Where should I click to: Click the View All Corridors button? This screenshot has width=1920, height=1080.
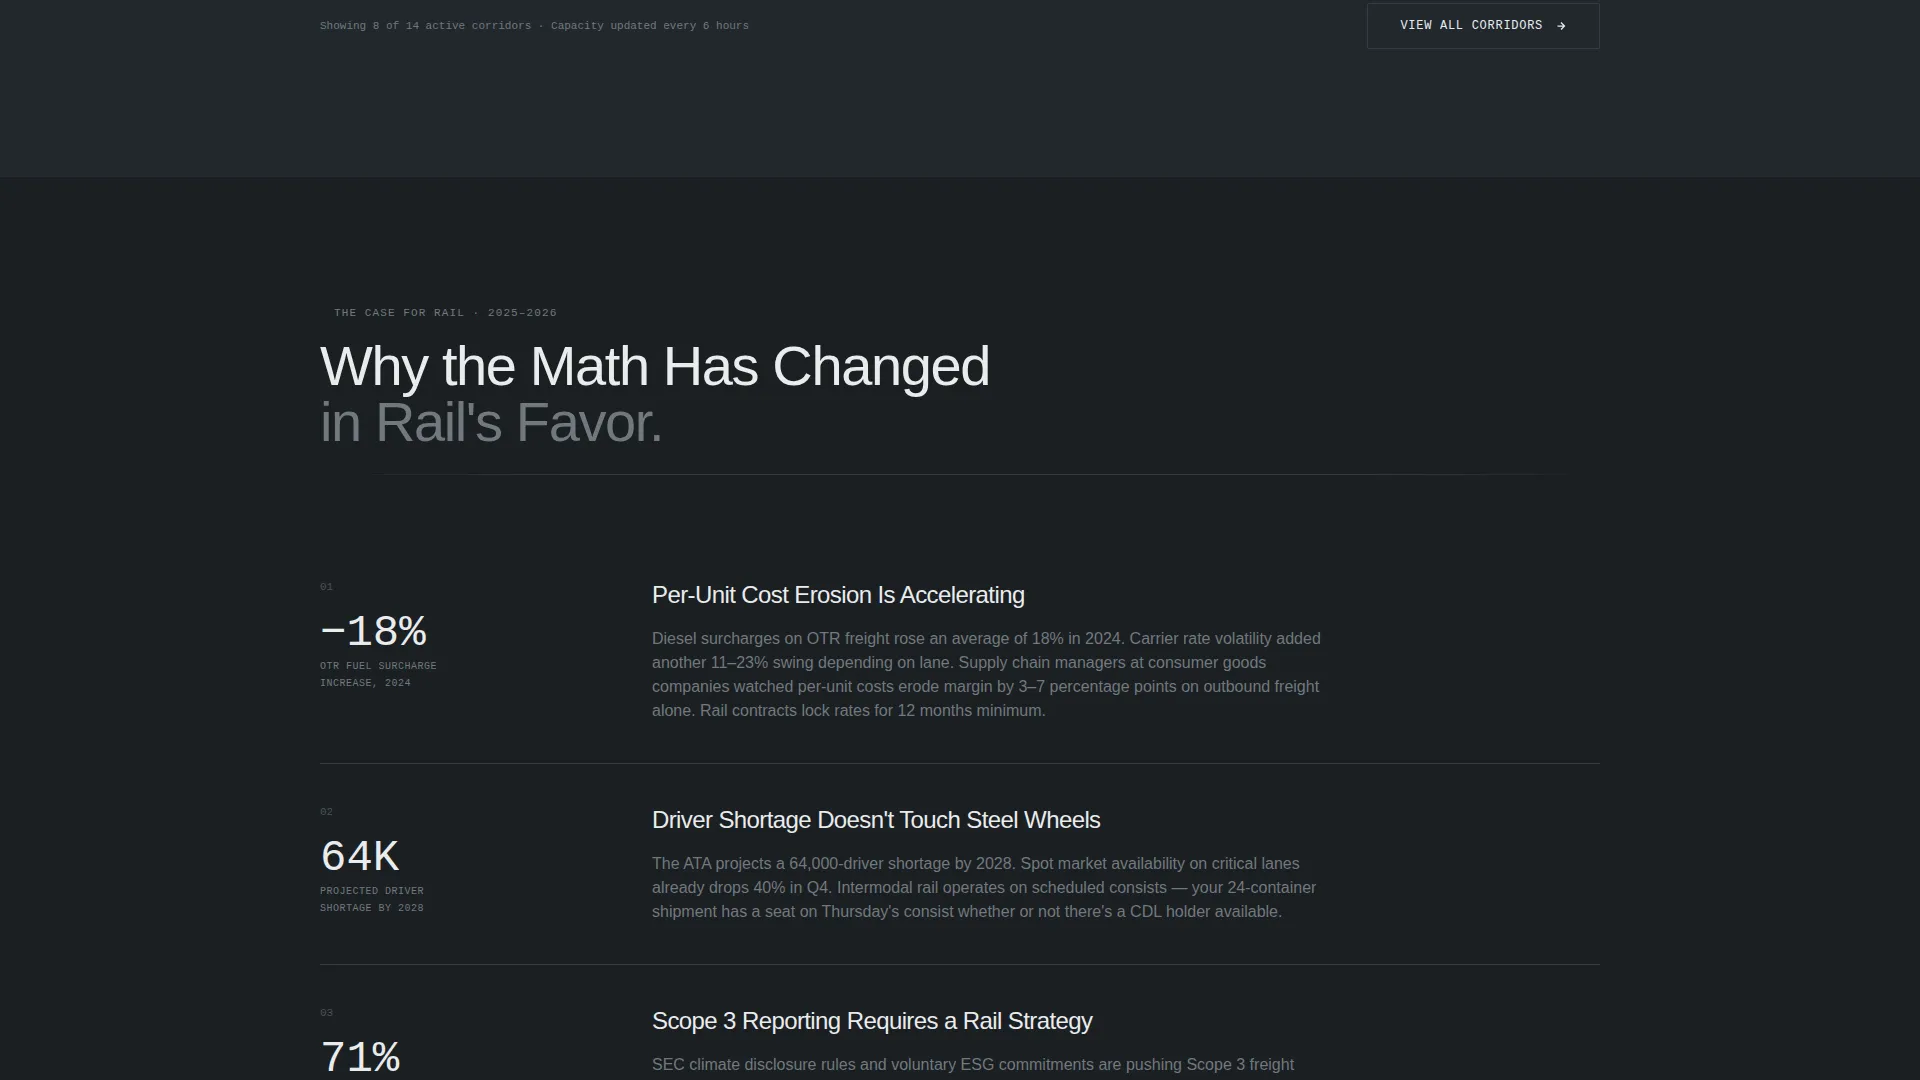pyautogui.click(x=1483, y=26)
